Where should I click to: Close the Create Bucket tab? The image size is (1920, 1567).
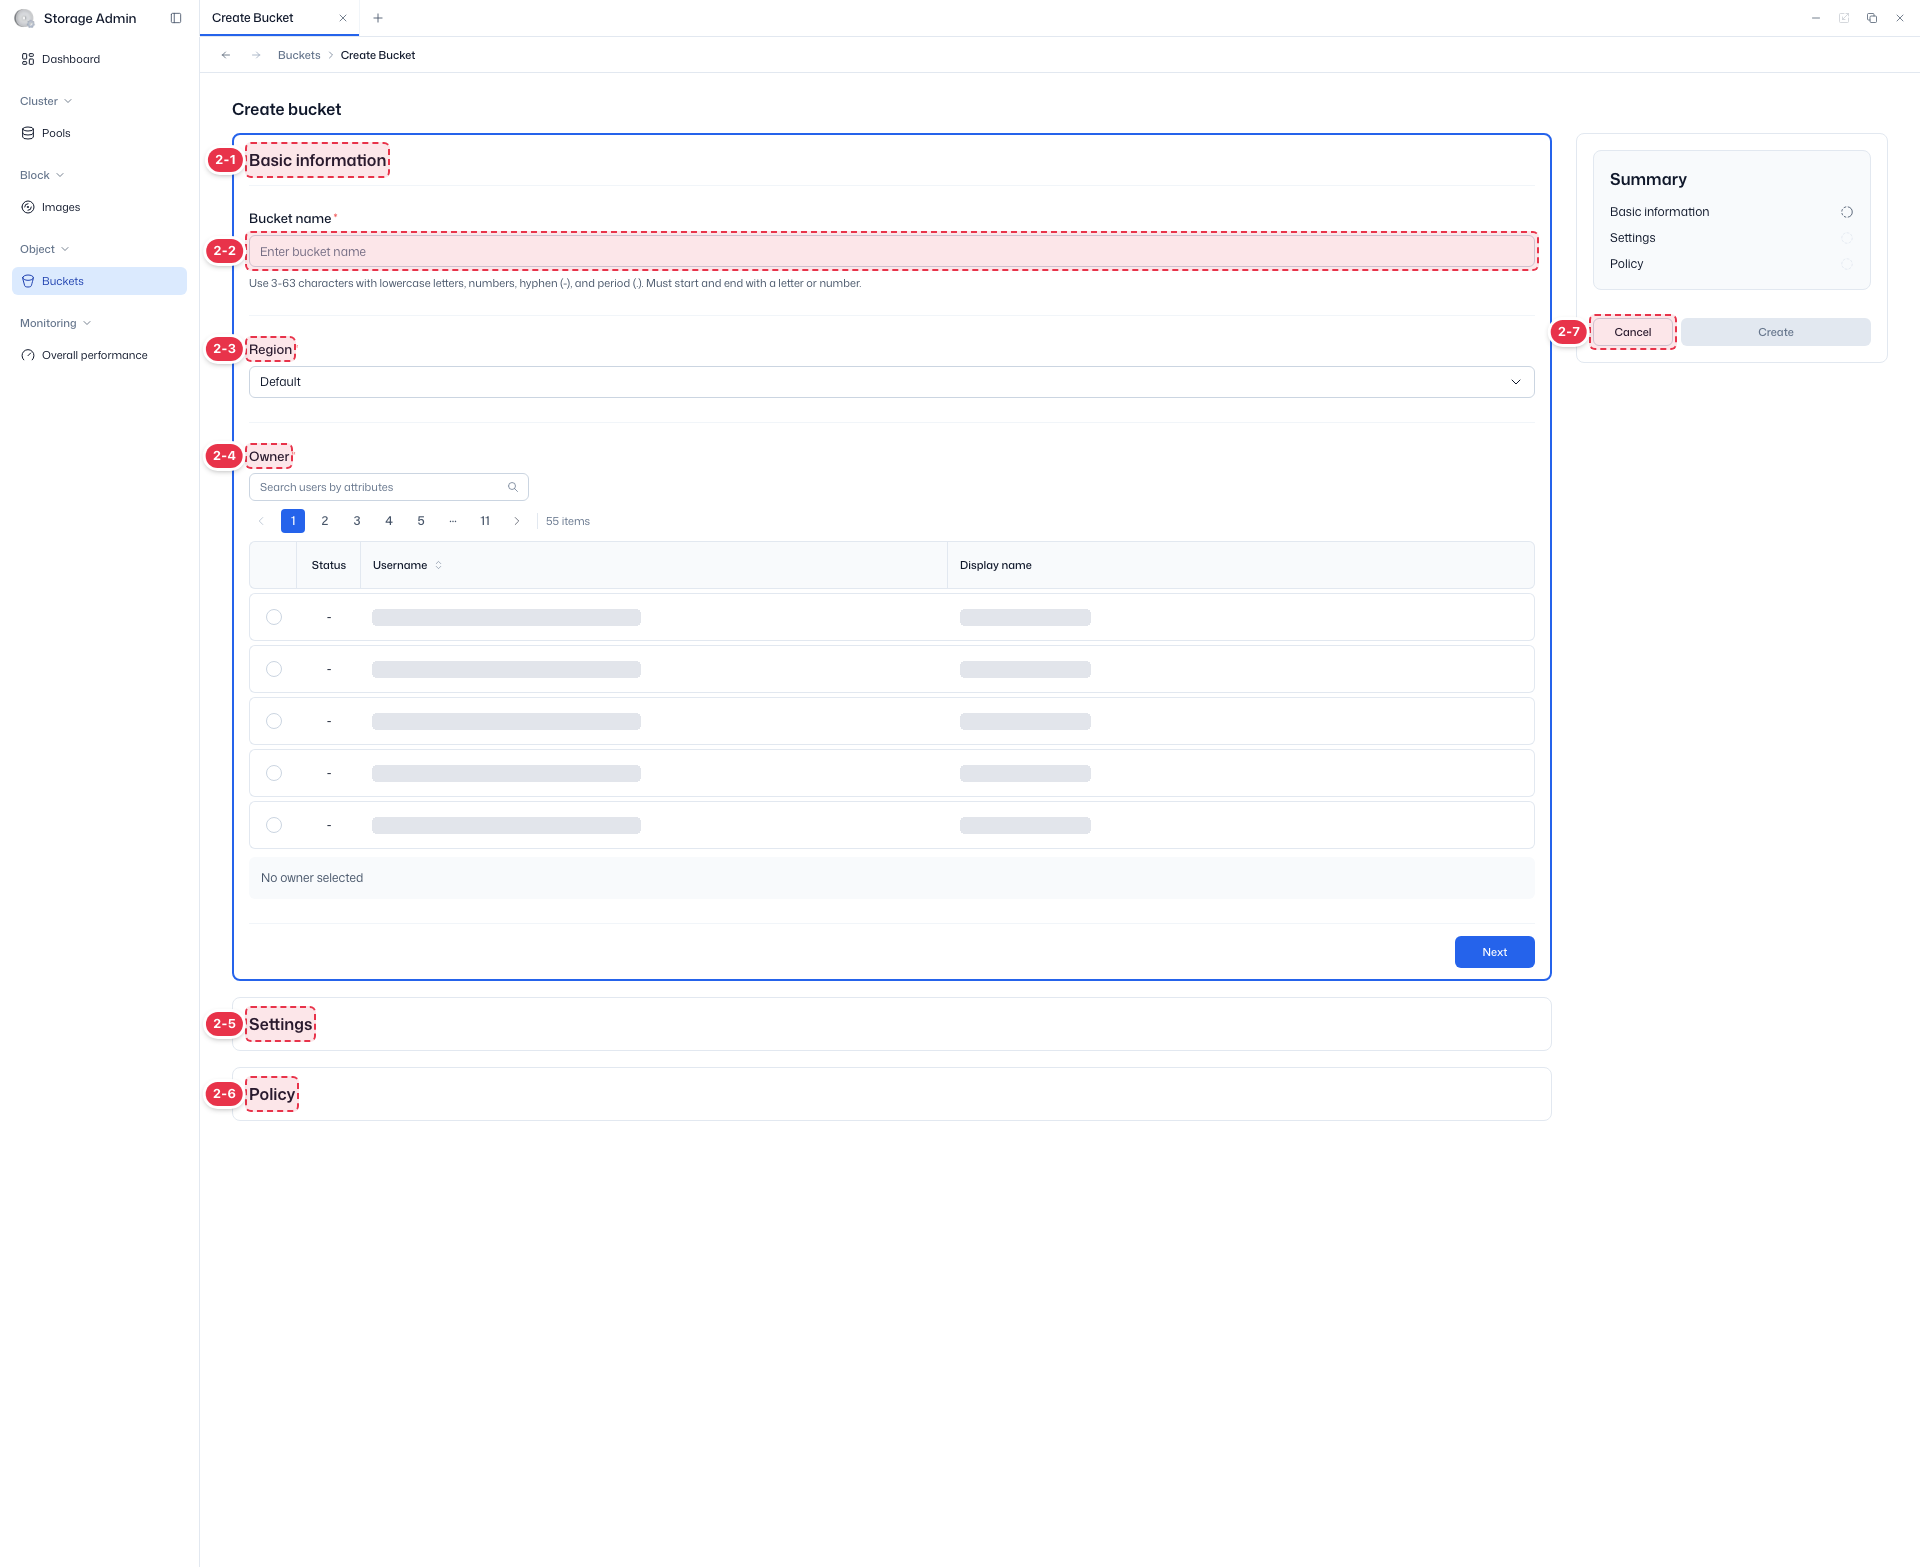343,18
